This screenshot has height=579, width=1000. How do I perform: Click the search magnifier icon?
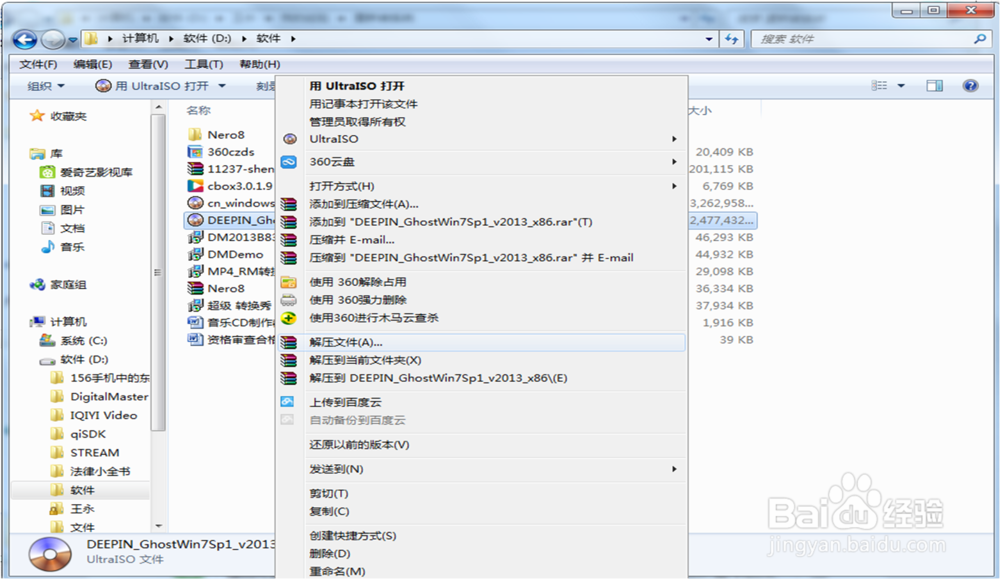click(x=981, y=40)
